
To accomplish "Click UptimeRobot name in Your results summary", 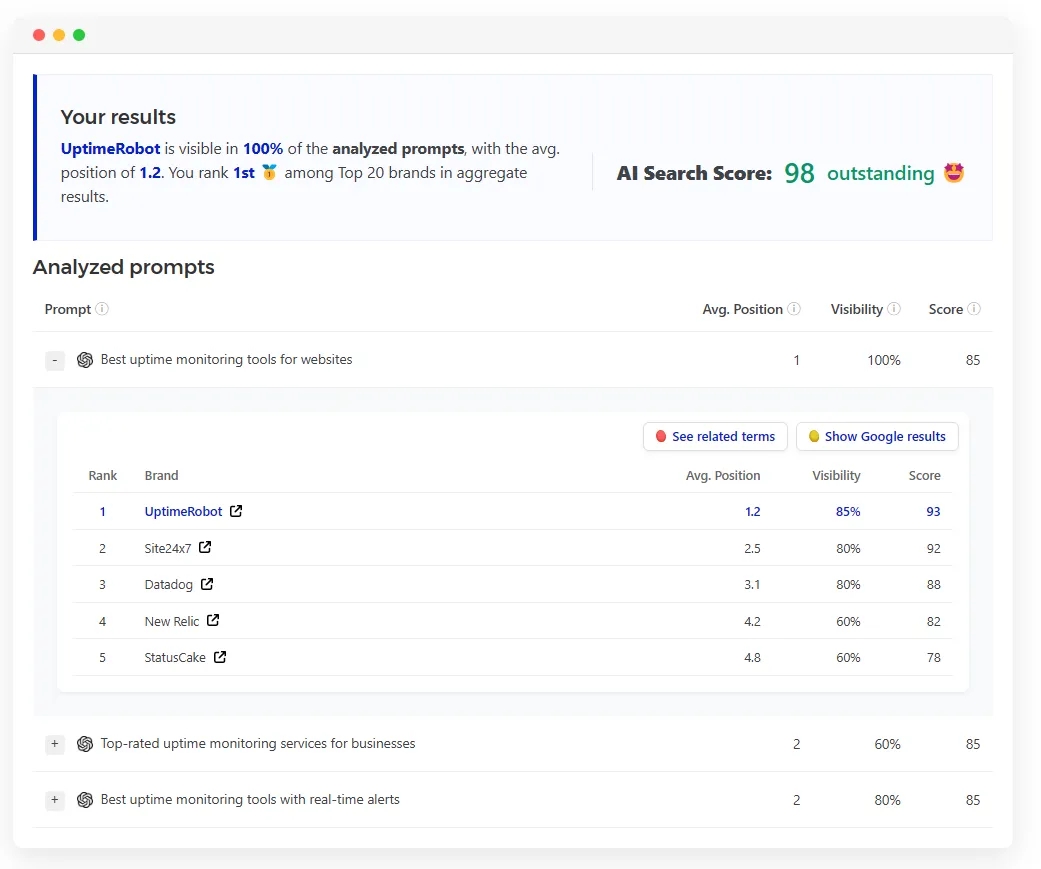I will click(x=110, y=149).
